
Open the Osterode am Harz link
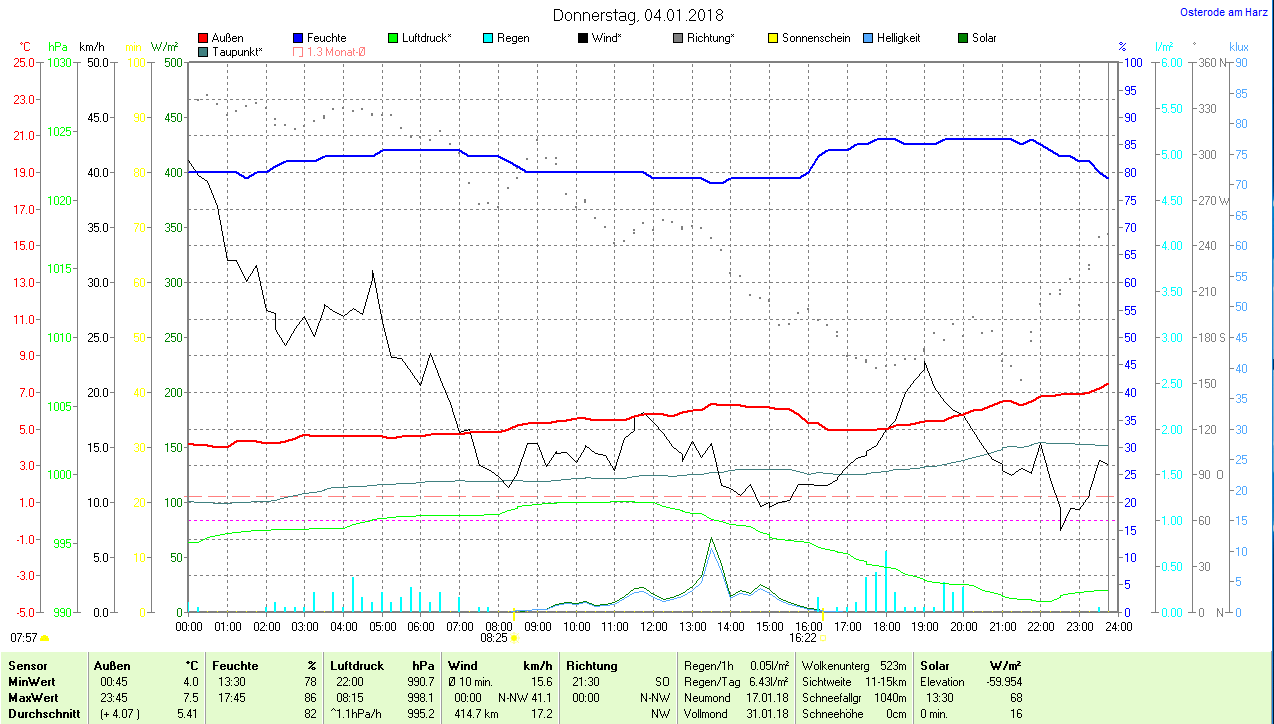[1224, 12]
